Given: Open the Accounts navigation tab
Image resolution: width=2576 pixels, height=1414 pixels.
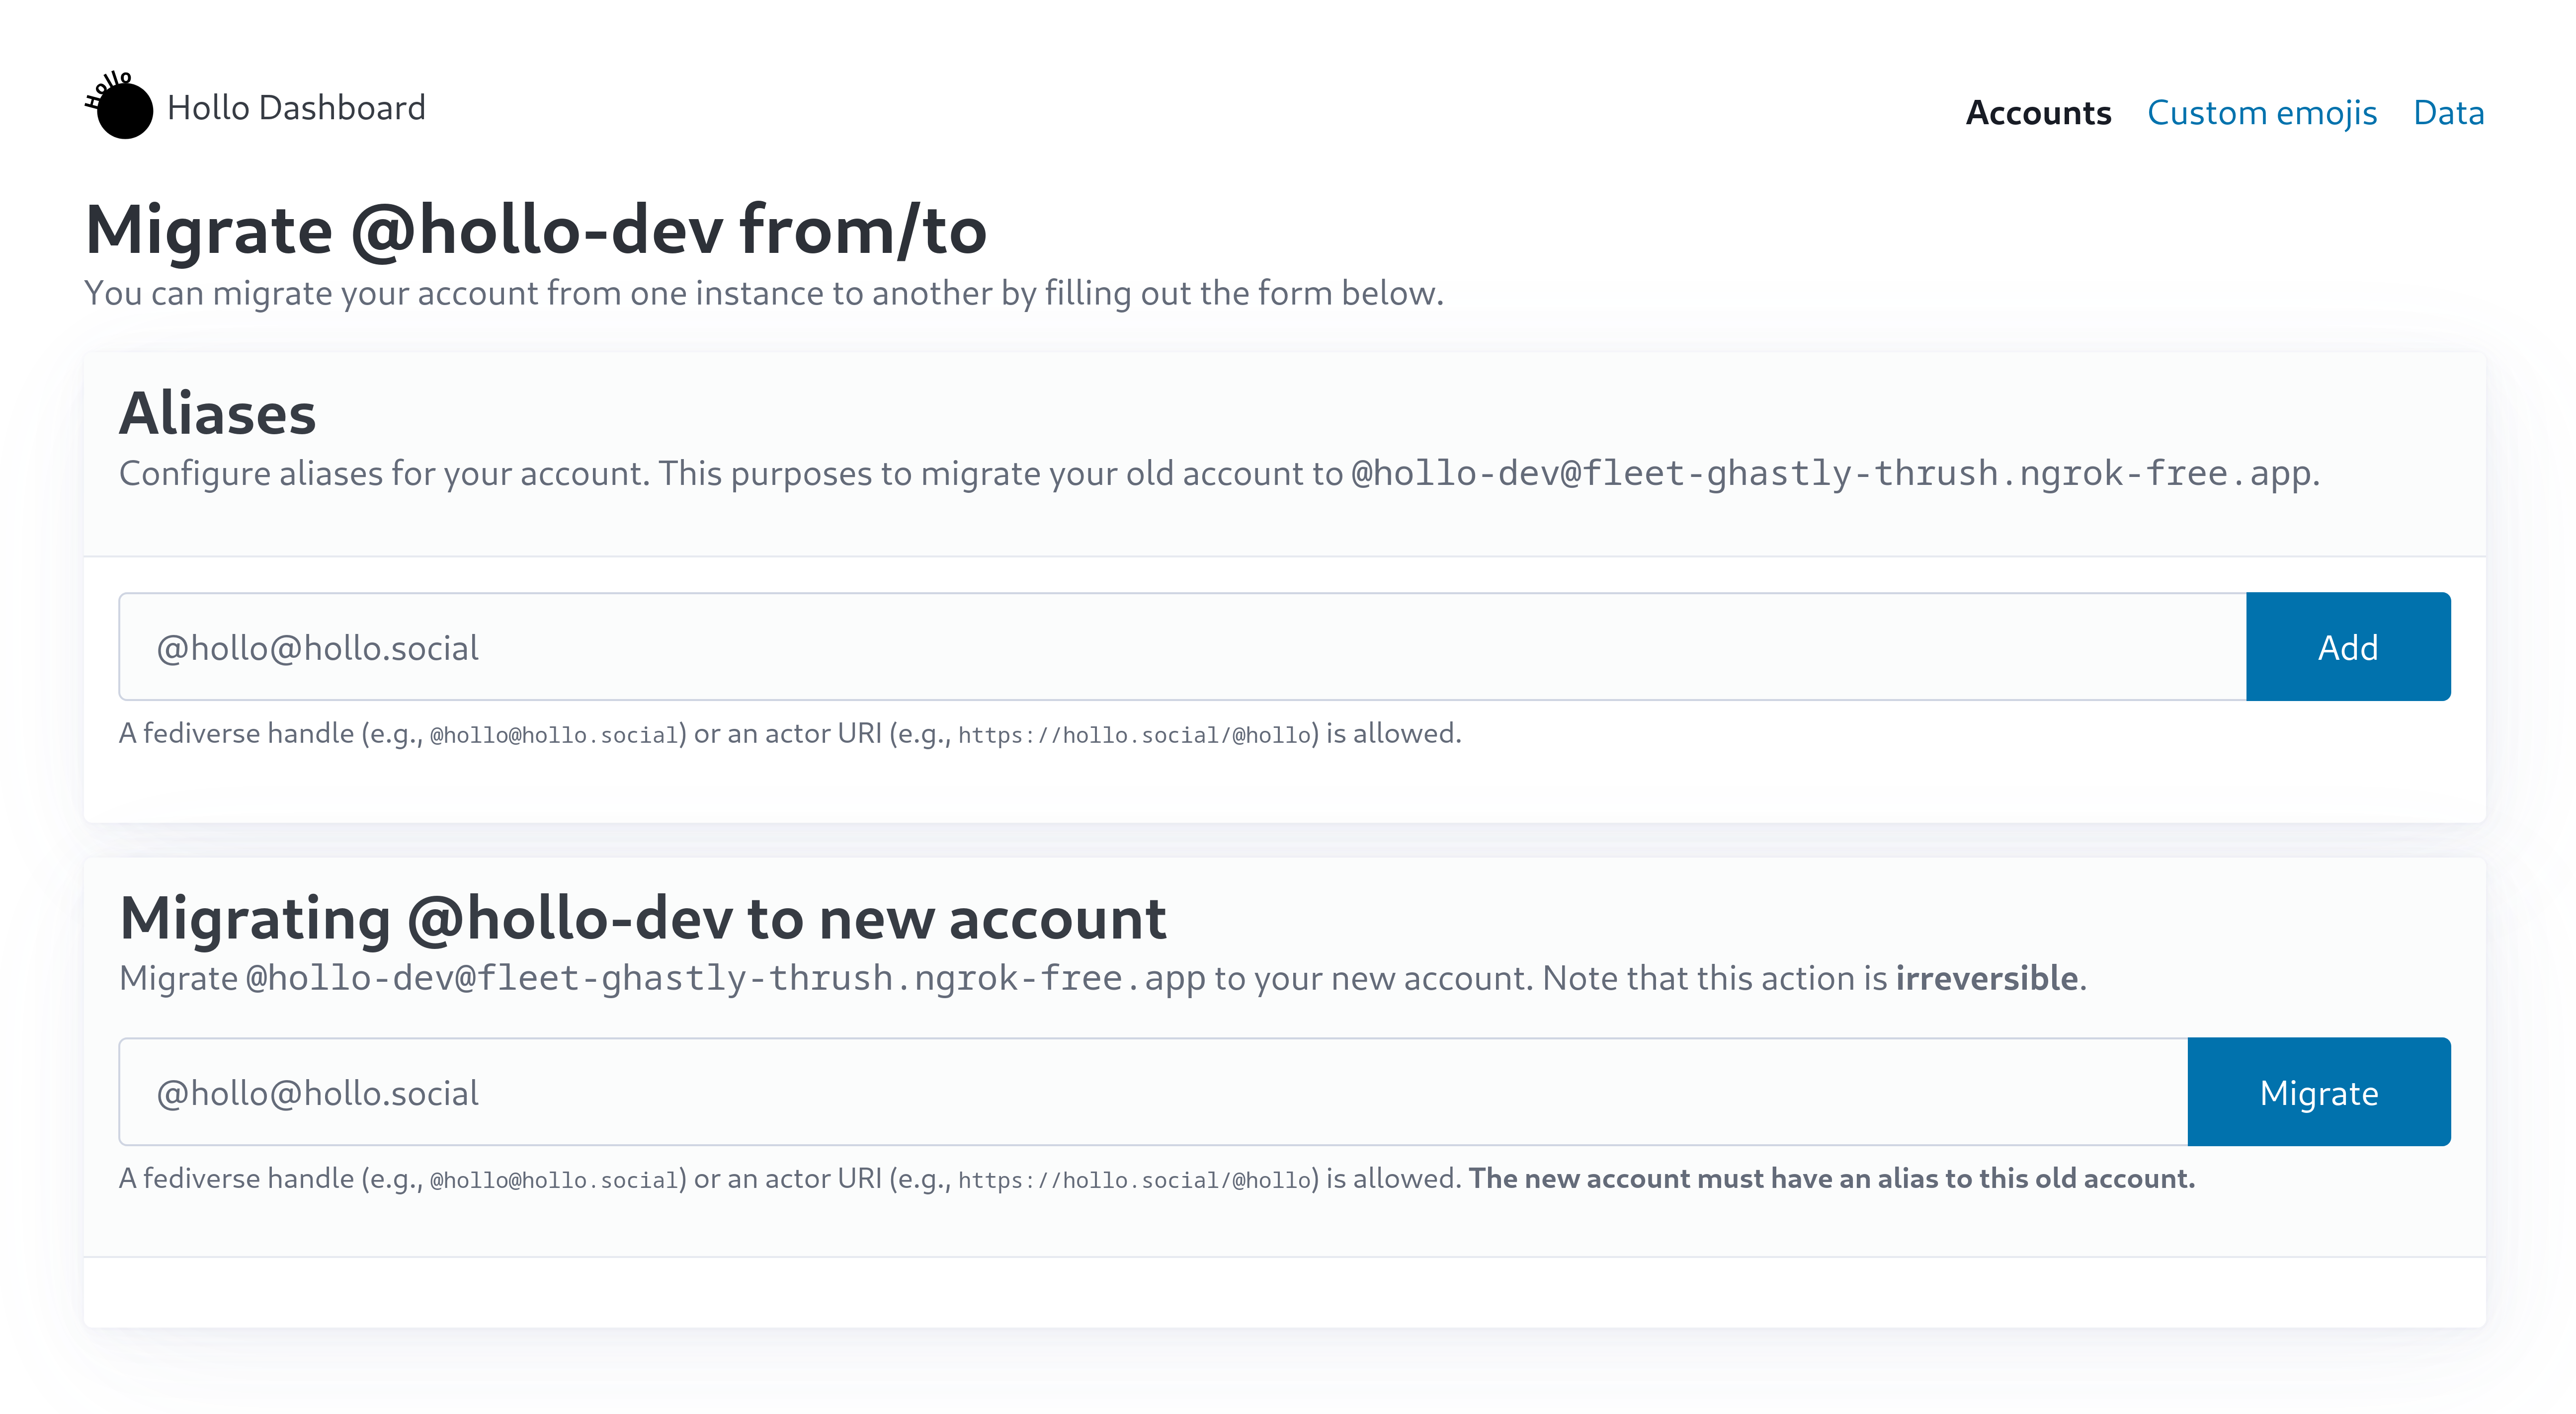Looking at the screenshot, I should 2038,113.
